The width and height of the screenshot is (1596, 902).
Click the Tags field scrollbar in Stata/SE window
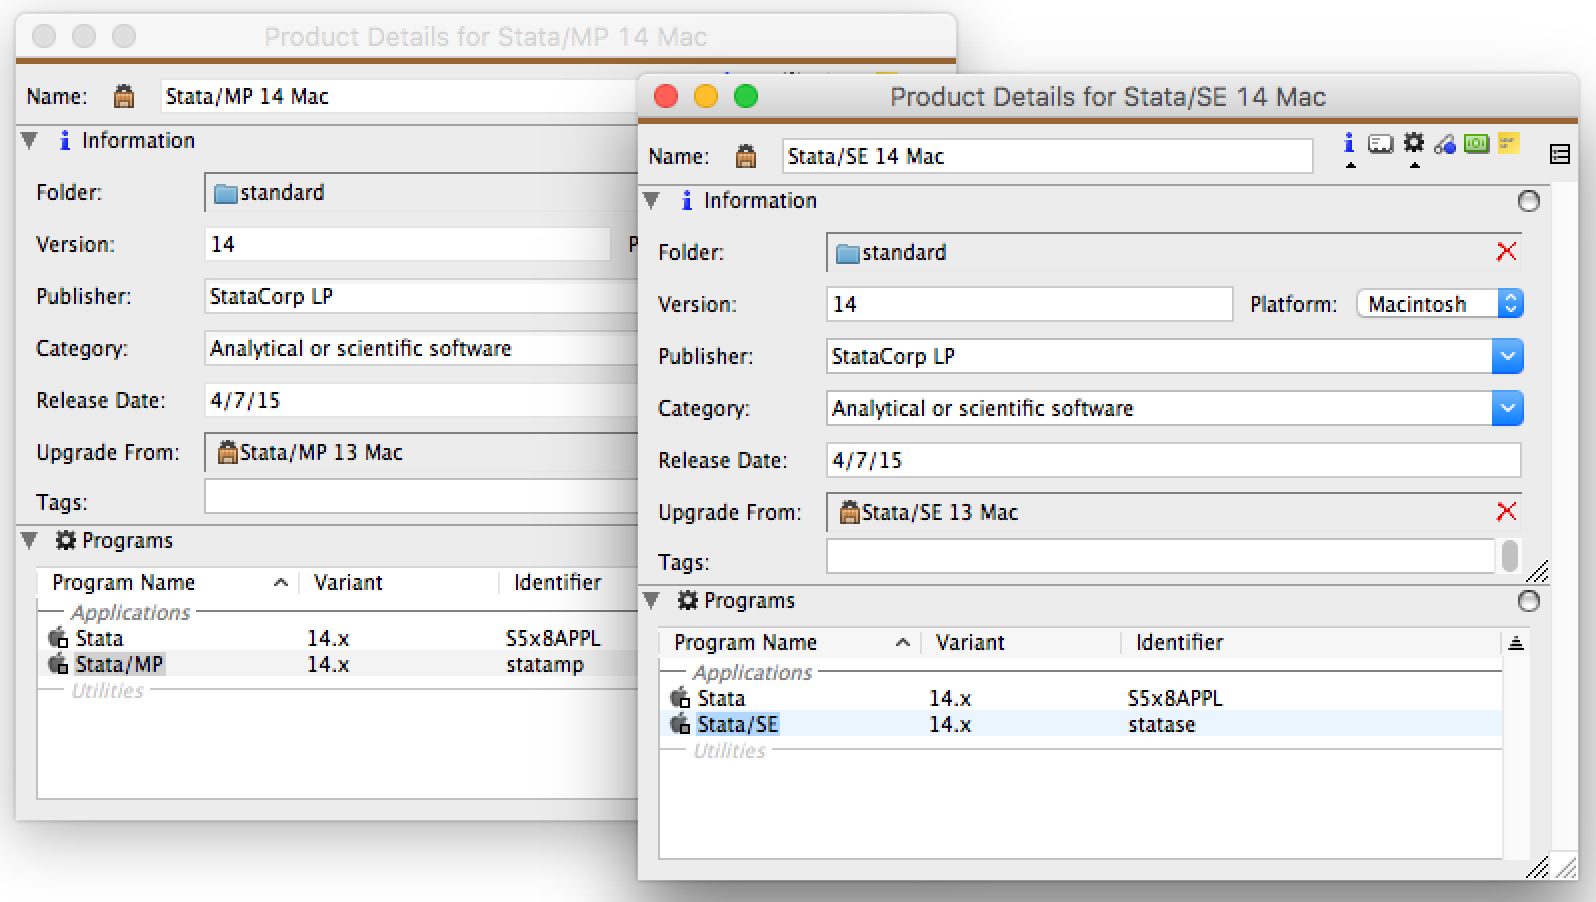[1509, 556]
